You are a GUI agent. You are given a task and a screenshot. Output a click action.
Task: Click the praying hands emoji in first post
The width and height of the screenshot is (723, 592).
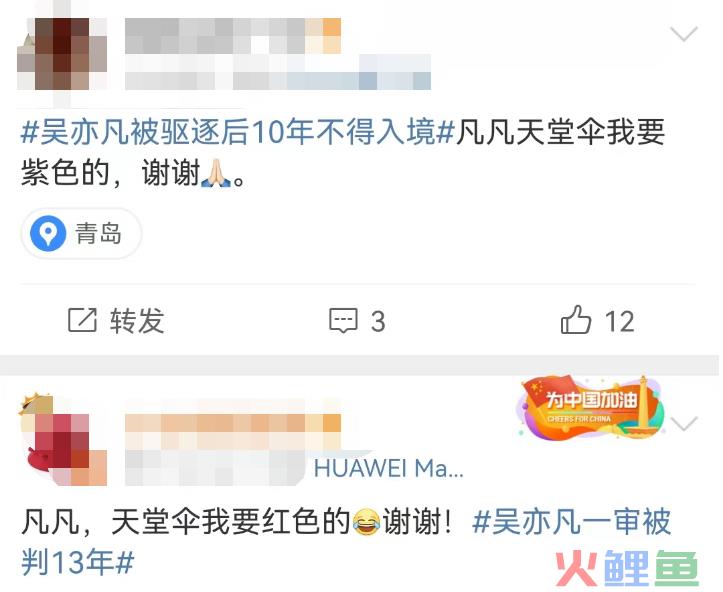(x=216, y=173)
